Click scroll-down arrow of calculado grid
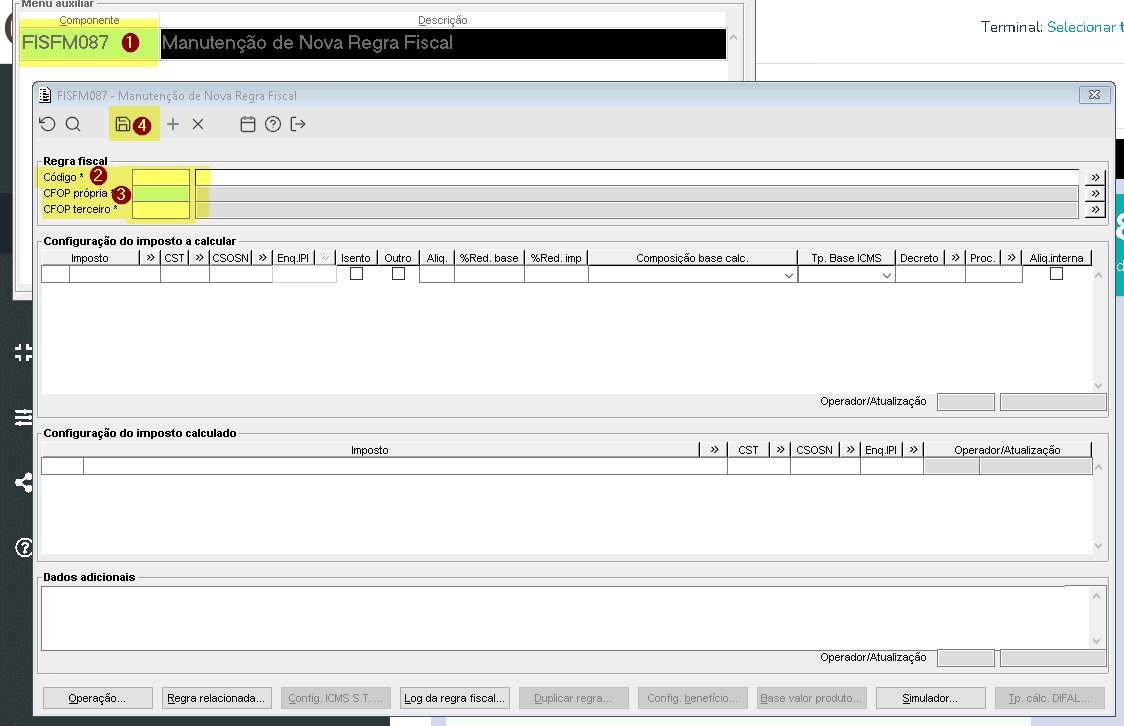 click(1098, 545)
